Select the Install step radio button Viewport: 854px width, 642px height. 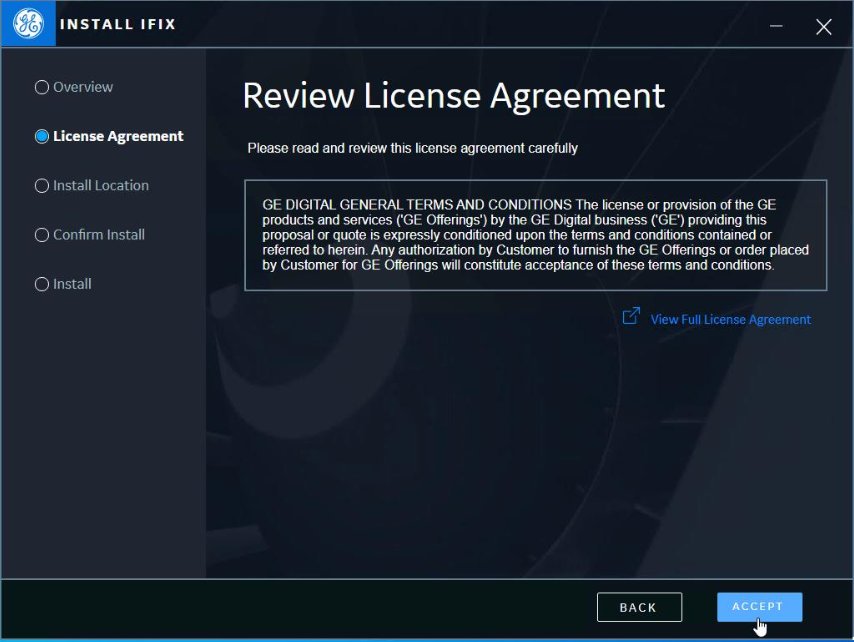tap(42, 284)
